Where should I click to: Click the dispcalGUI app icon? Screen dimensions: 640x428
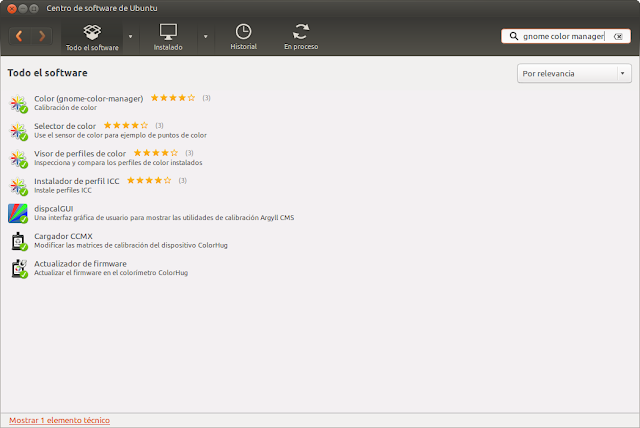click(18, 214)
